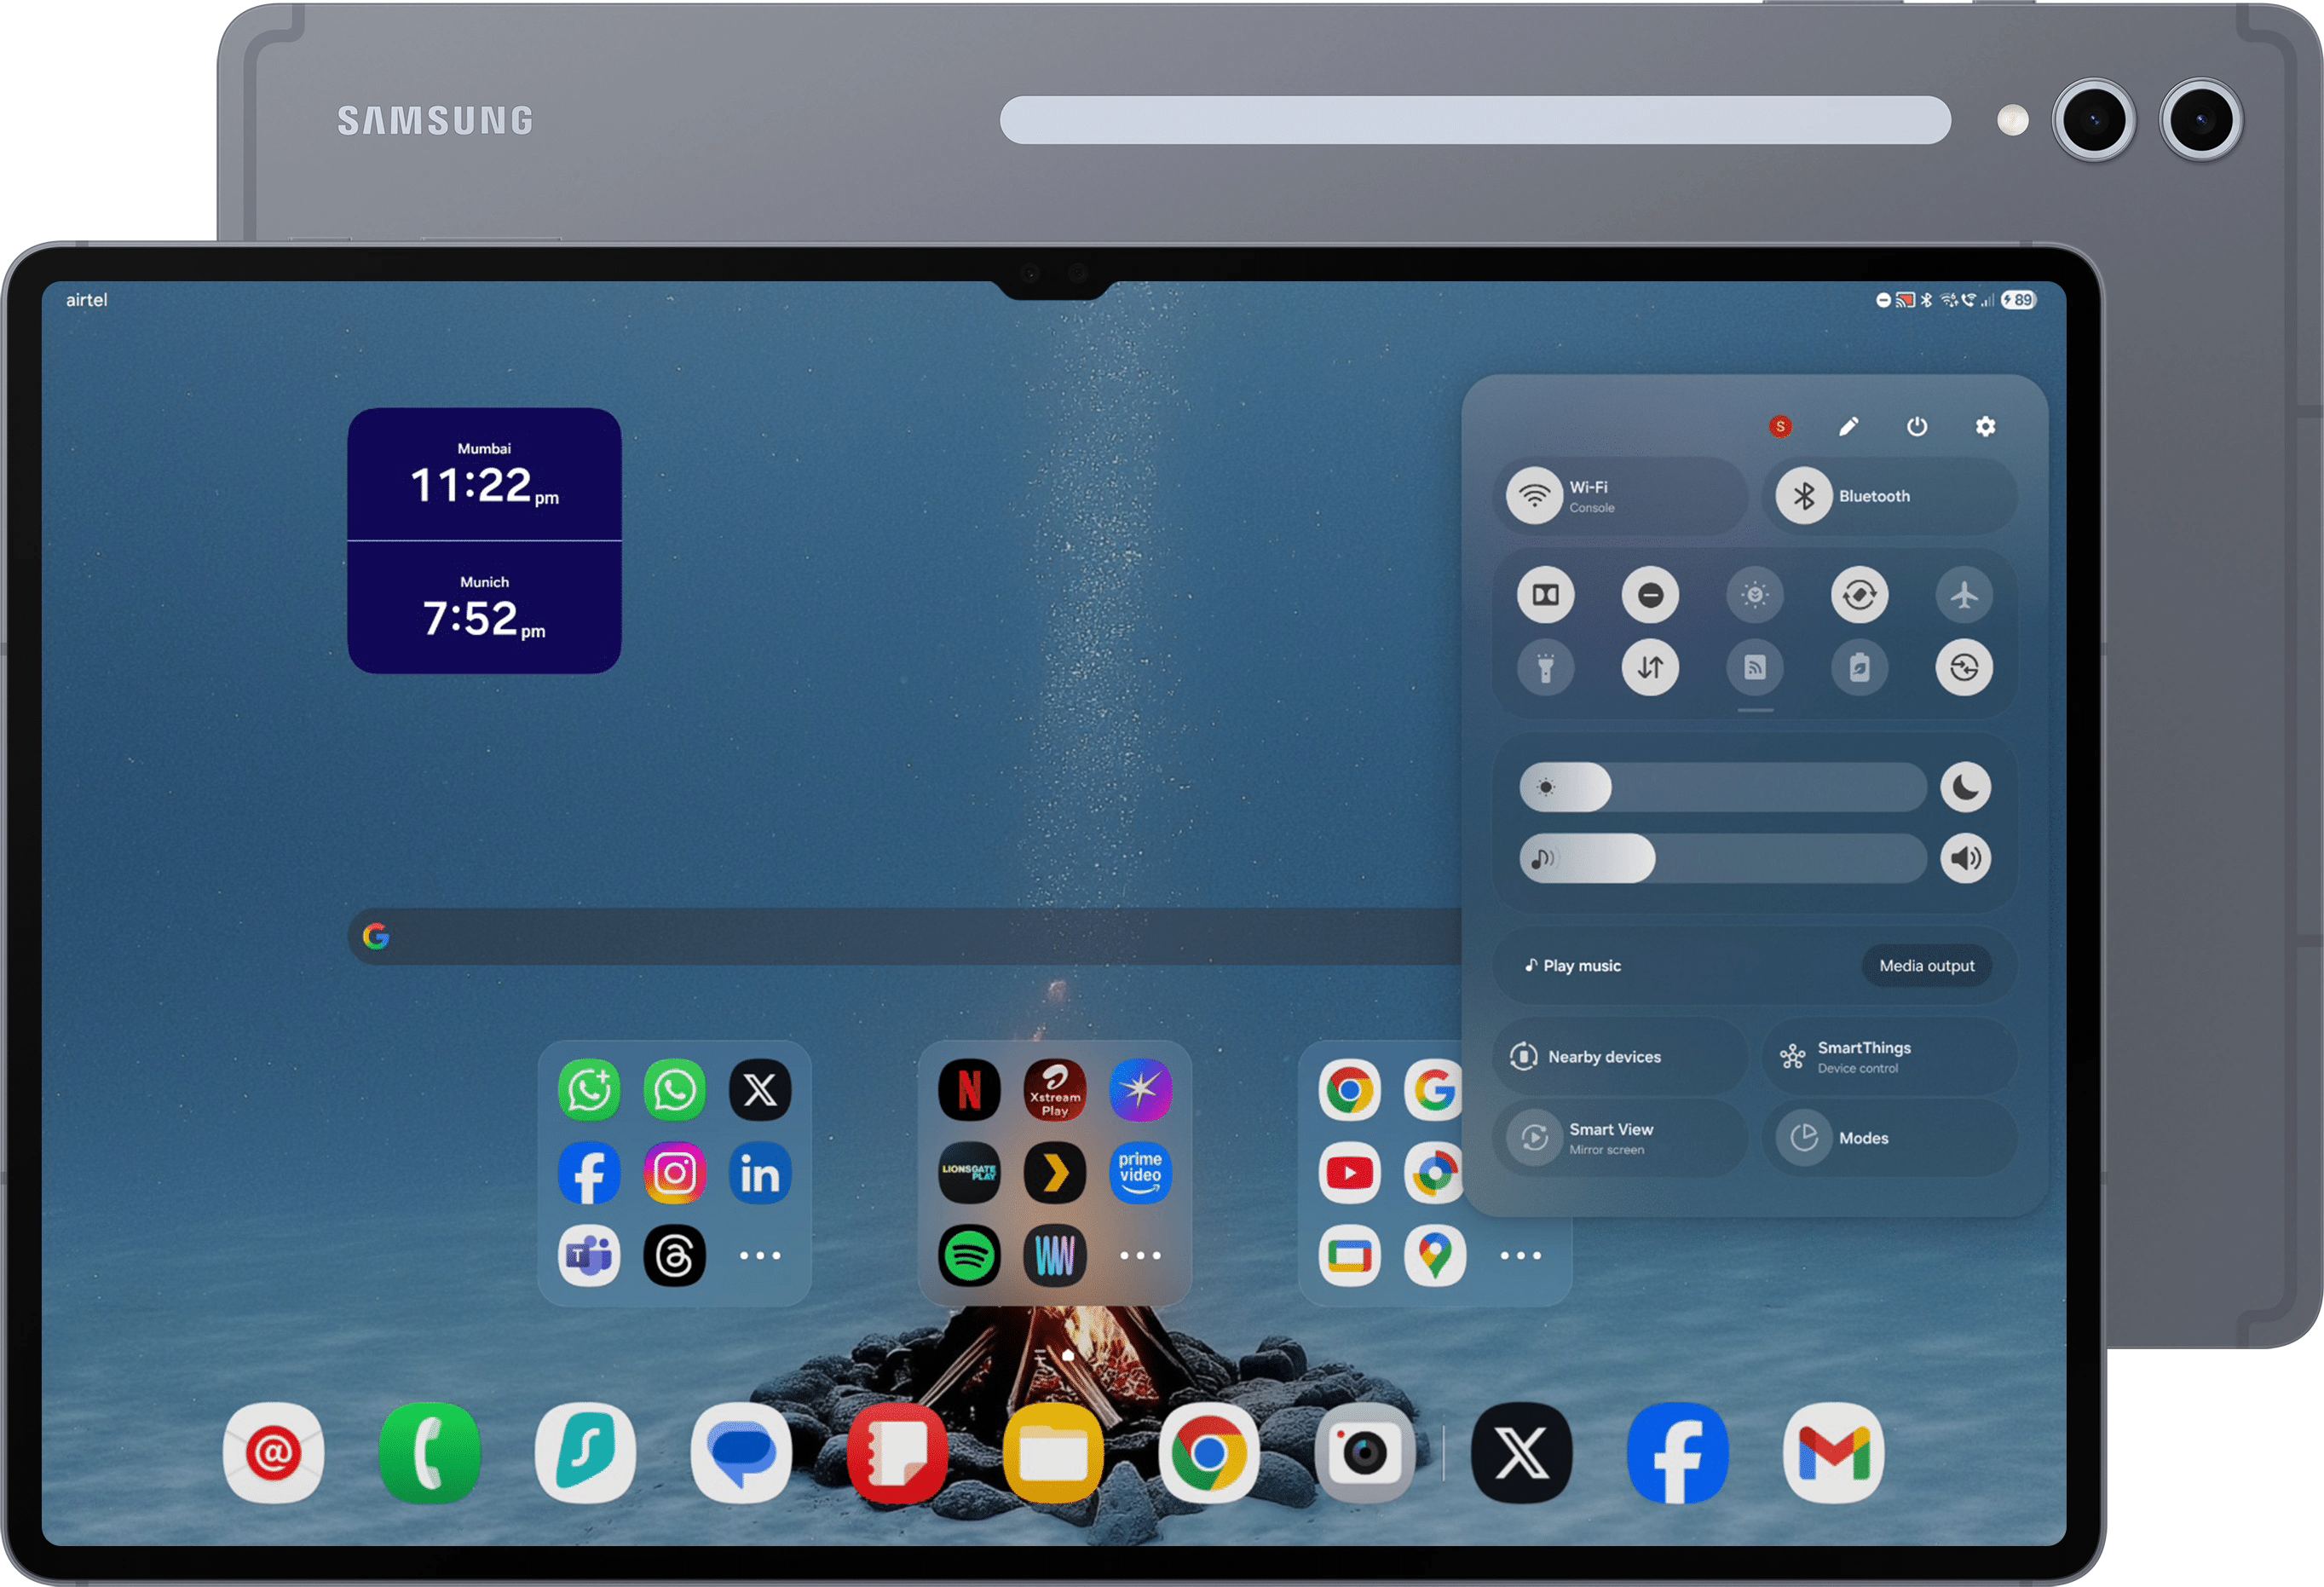The height and width of the screenshot is (1587, 2324).
Task: Open the green Phone app in dock
Action: point(429,1453)
